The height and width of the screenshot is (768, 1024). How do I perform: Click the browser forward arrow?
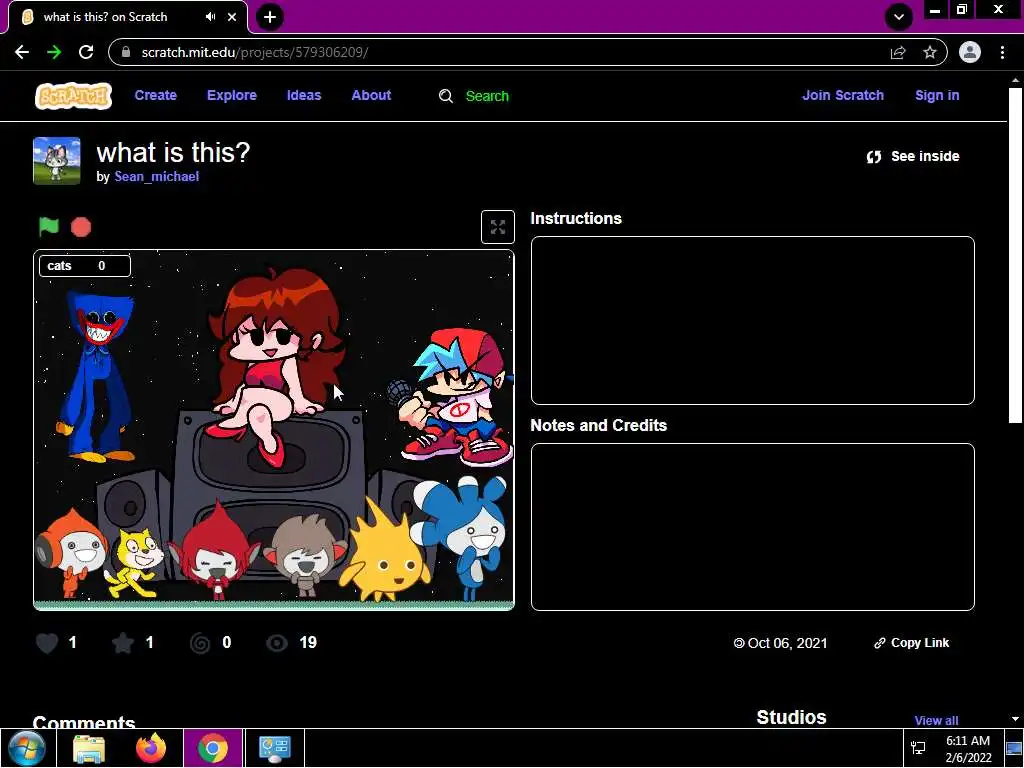pyautogui.click(x=54, y=52)
